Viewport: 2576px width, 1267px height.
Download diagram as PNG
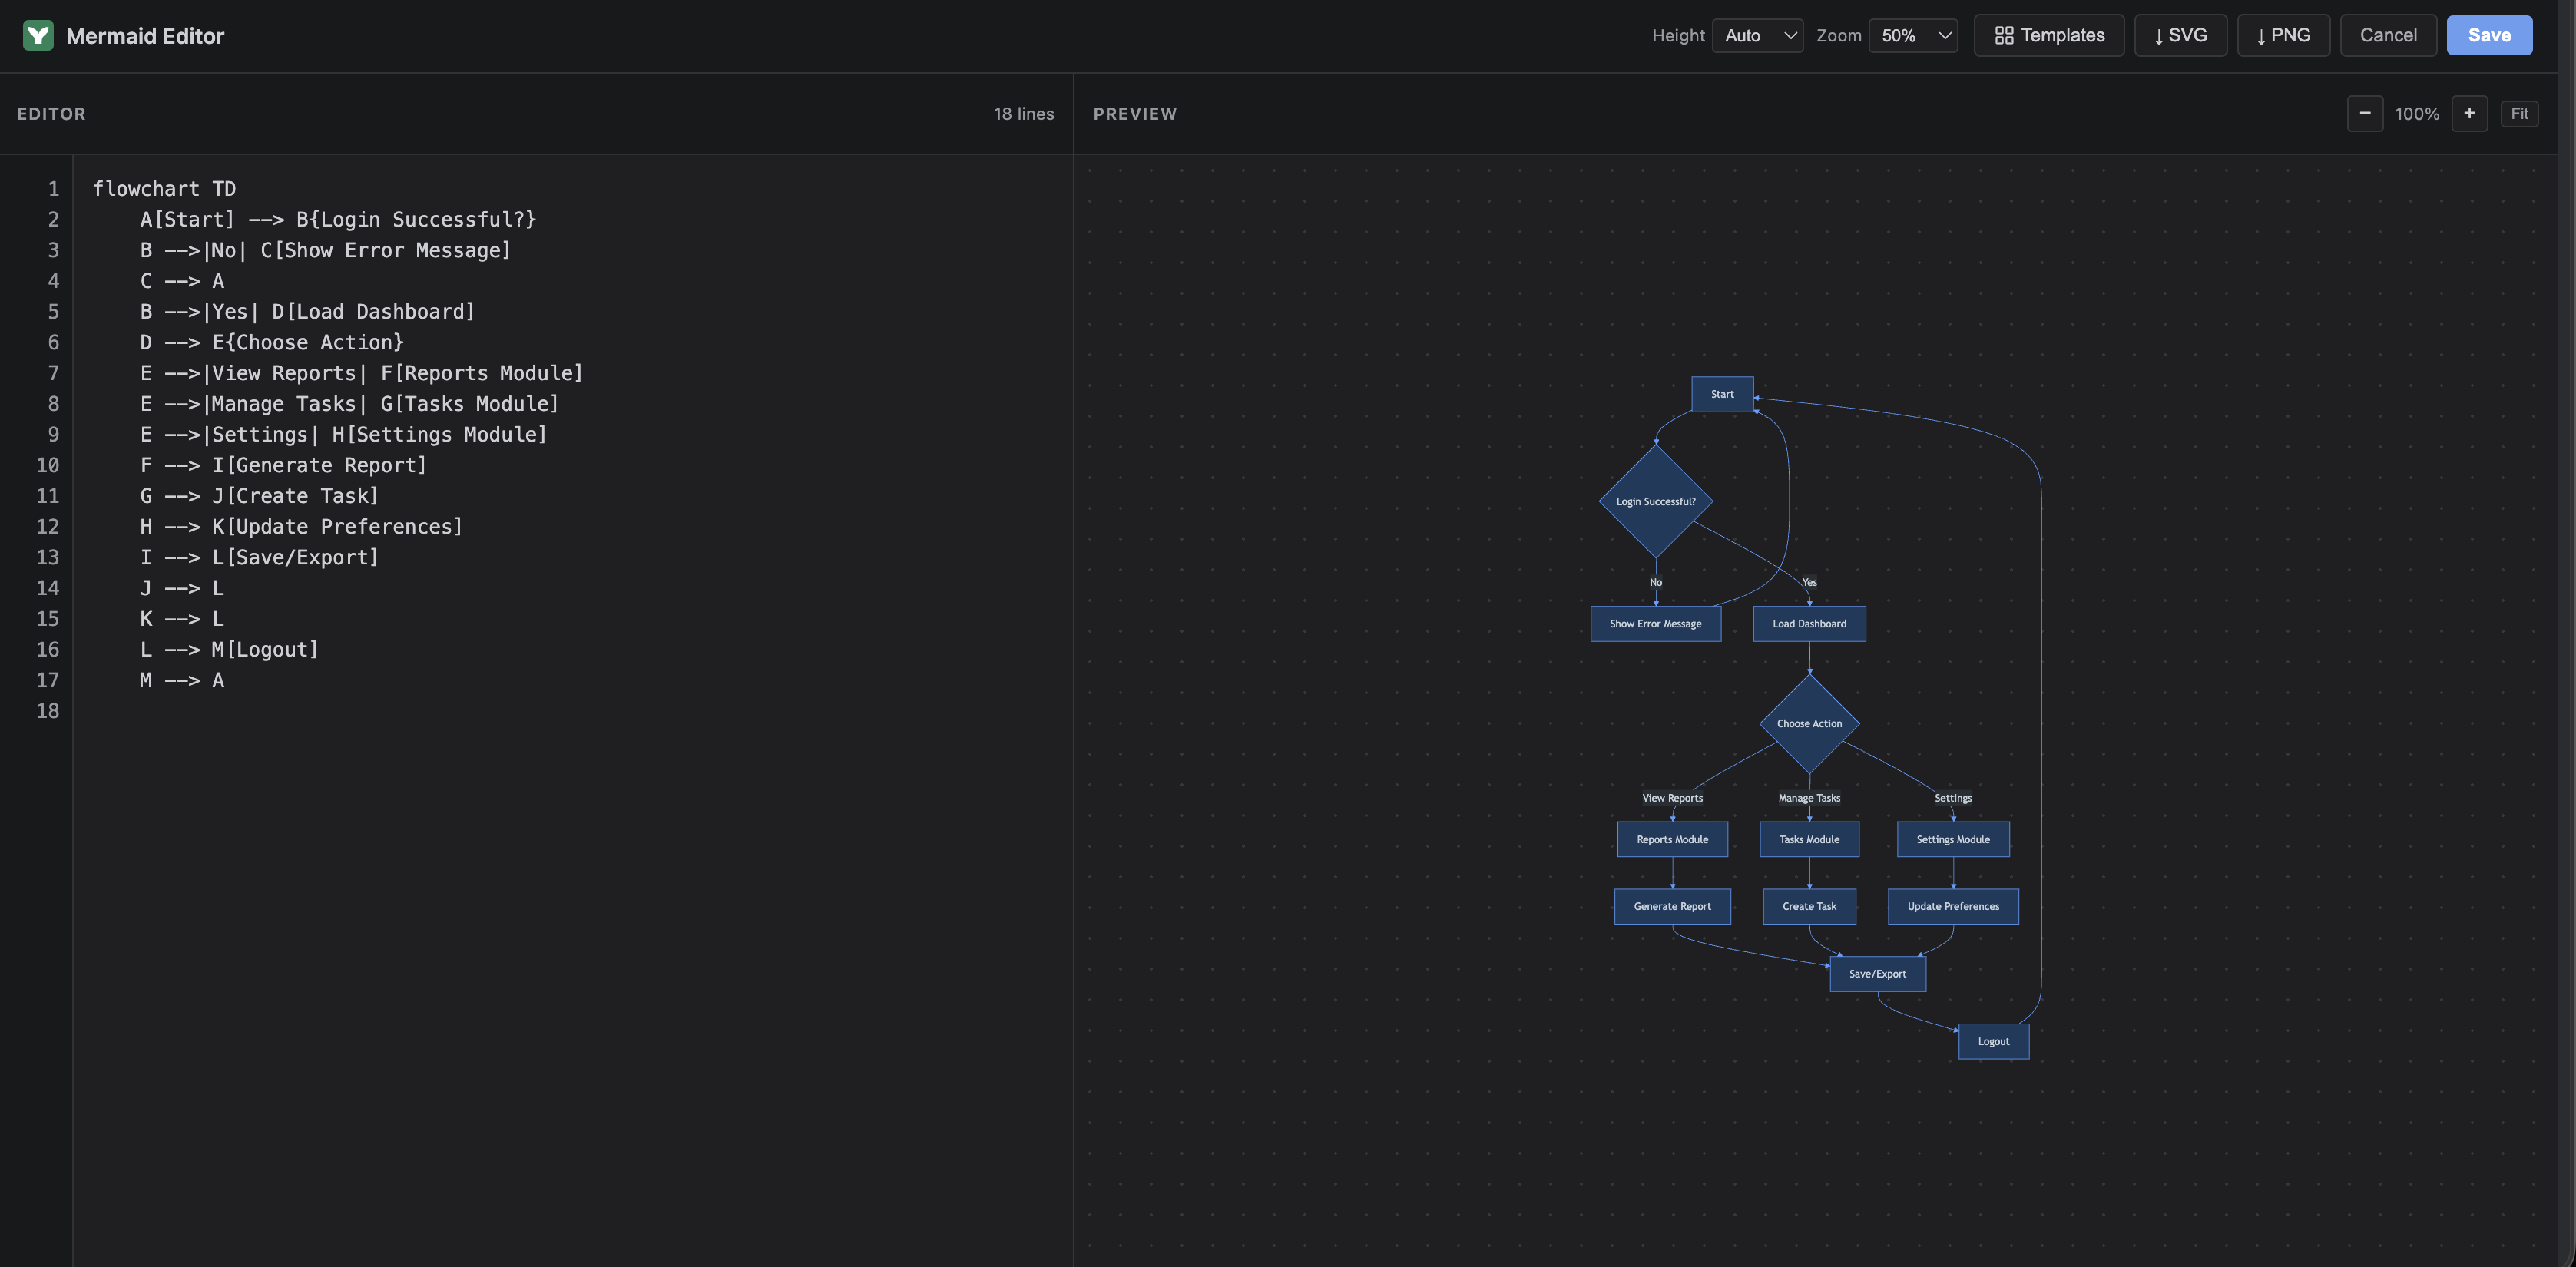(2283, 35)
